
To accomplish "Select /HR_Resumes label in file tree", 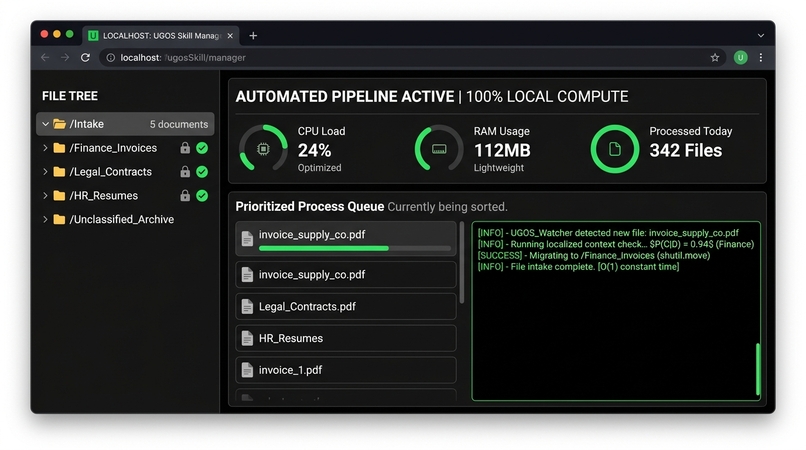I will (x=104, y=195).
